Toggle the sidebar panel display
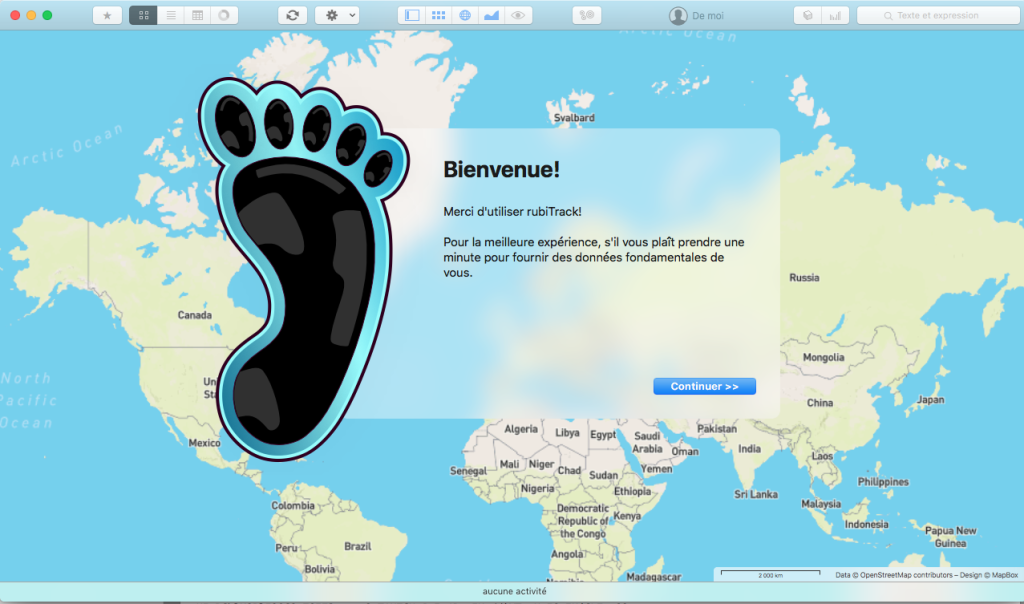This screenshot has height=604, width=1024. 412,15
